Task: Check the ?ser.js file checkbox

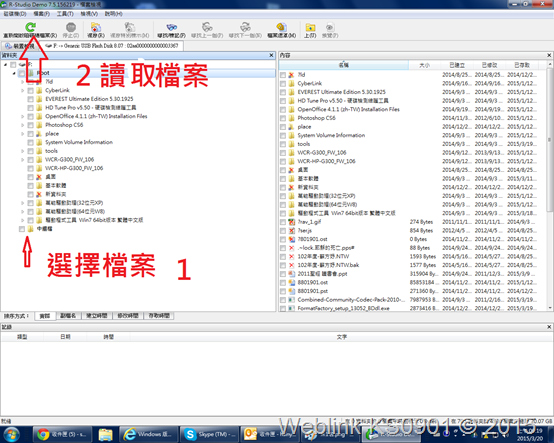Action: (283, 231)
